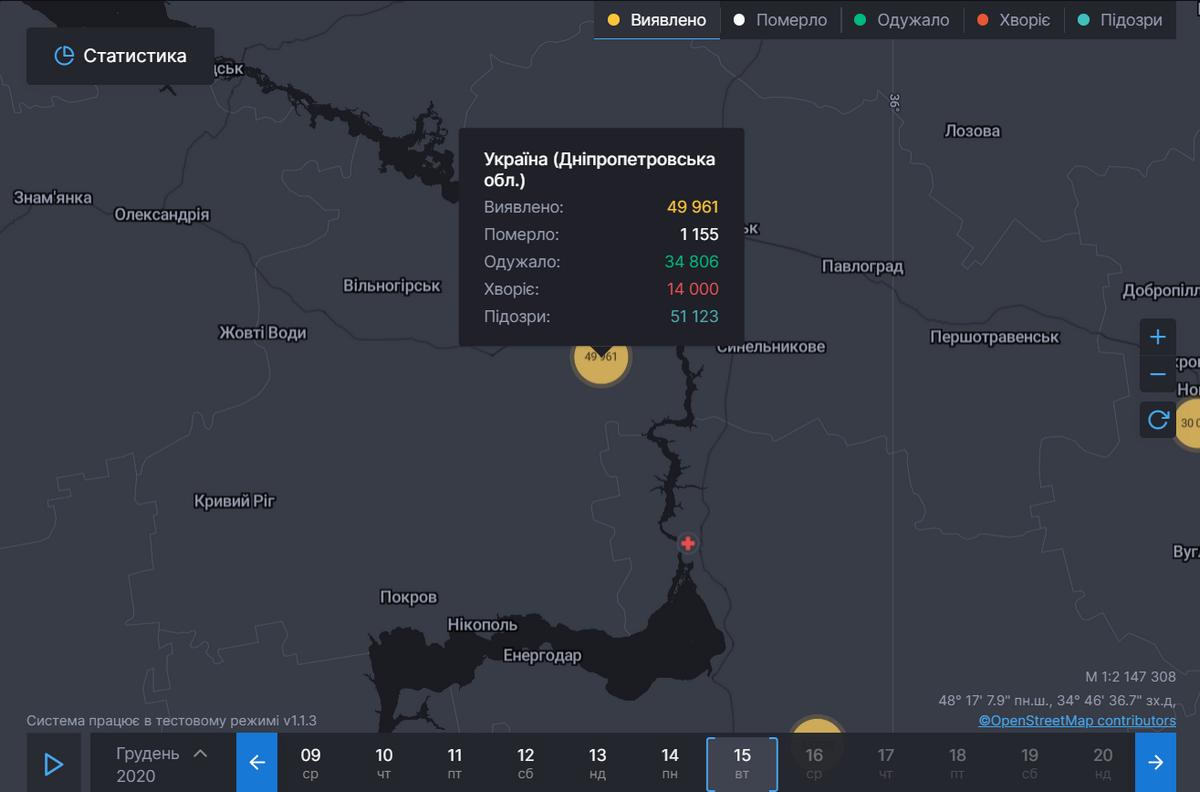1200x792 pixels.
Task: Click the Підозри value 51 123
Action: 693,316
